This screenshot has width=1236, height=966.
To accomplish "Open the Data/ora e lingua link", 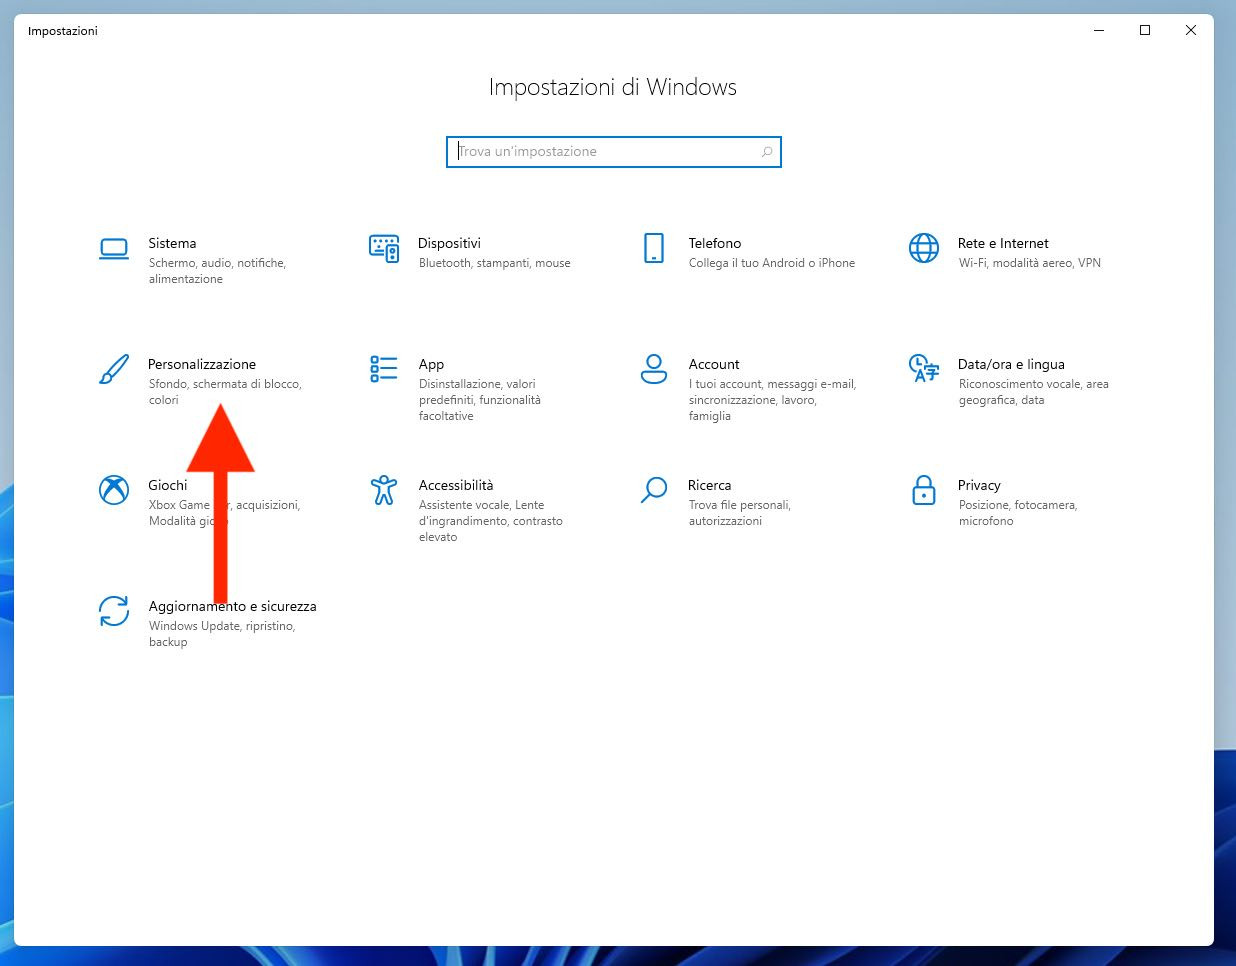I will tap(1011, 364).
